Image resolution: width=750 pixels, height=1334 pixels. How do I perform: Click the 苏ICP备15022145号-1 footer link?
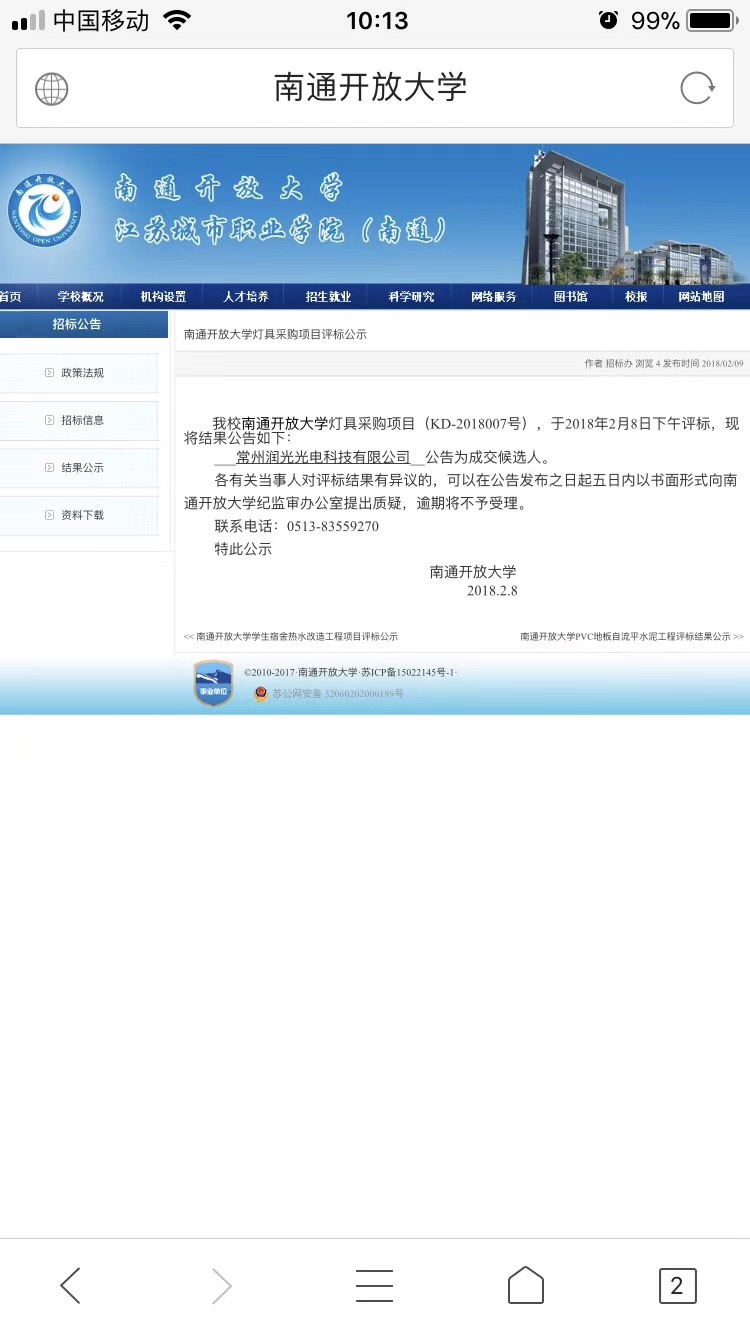click(410, 673)
